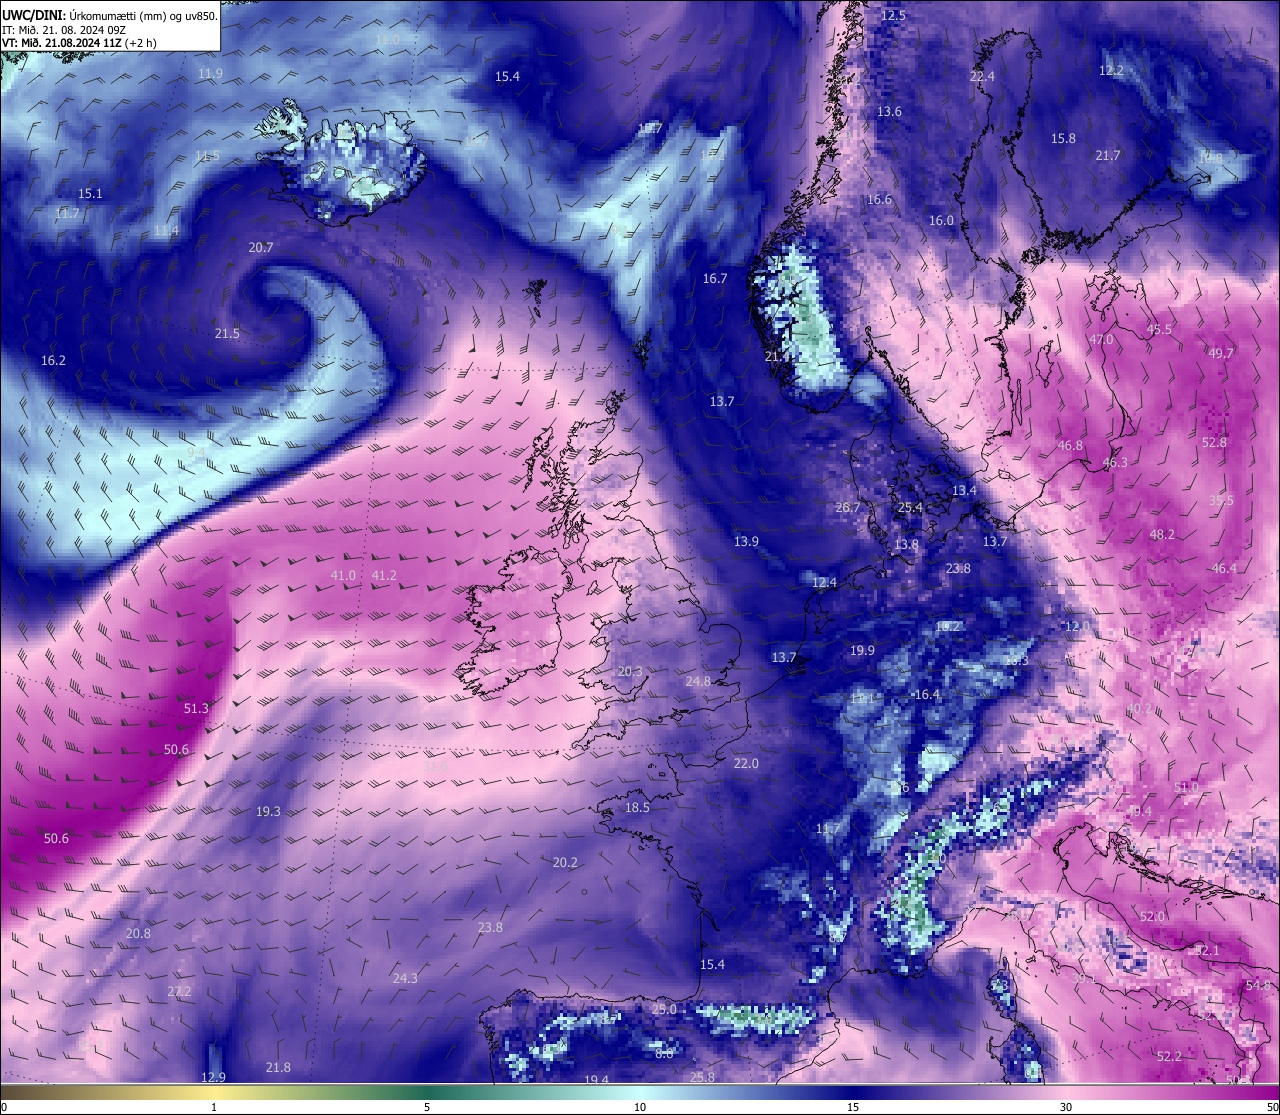Click the map value '27.2'
The height and width of the screenshot is (1115, 1280).
[178, 992]
